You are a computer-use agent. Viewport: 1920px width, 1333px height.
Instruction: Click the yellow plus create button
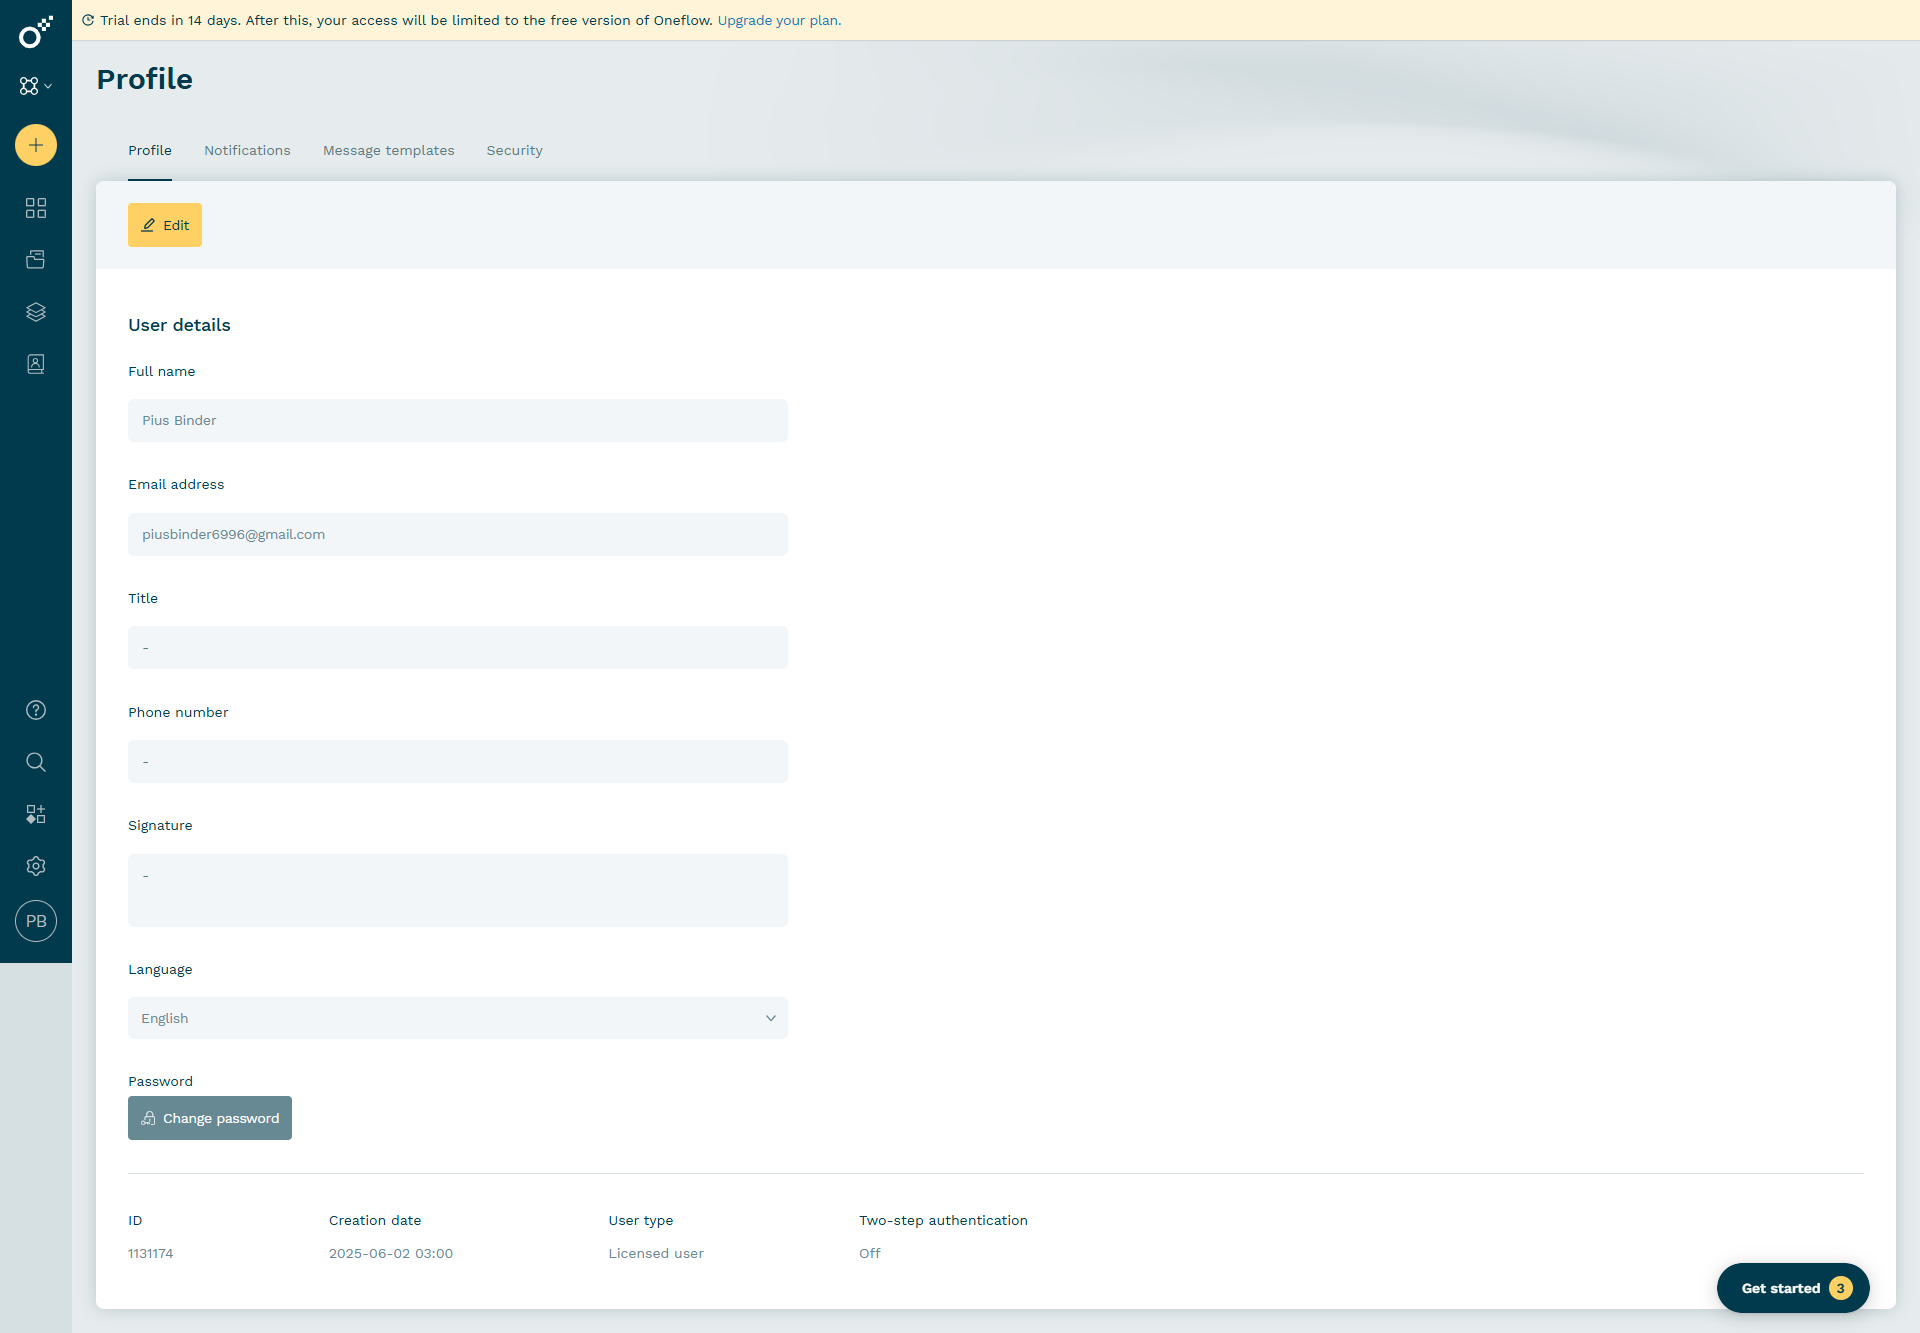tap(36, 145)
